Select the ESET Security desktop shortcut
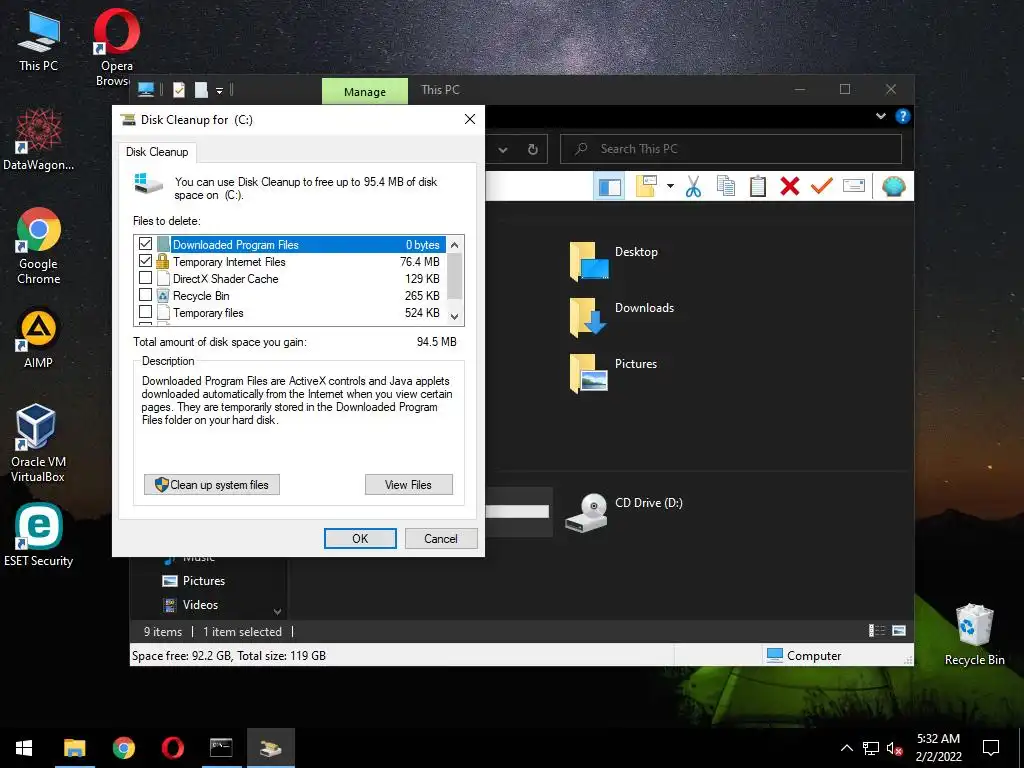Screen dimensions: 1024x768 coord(38,535)
